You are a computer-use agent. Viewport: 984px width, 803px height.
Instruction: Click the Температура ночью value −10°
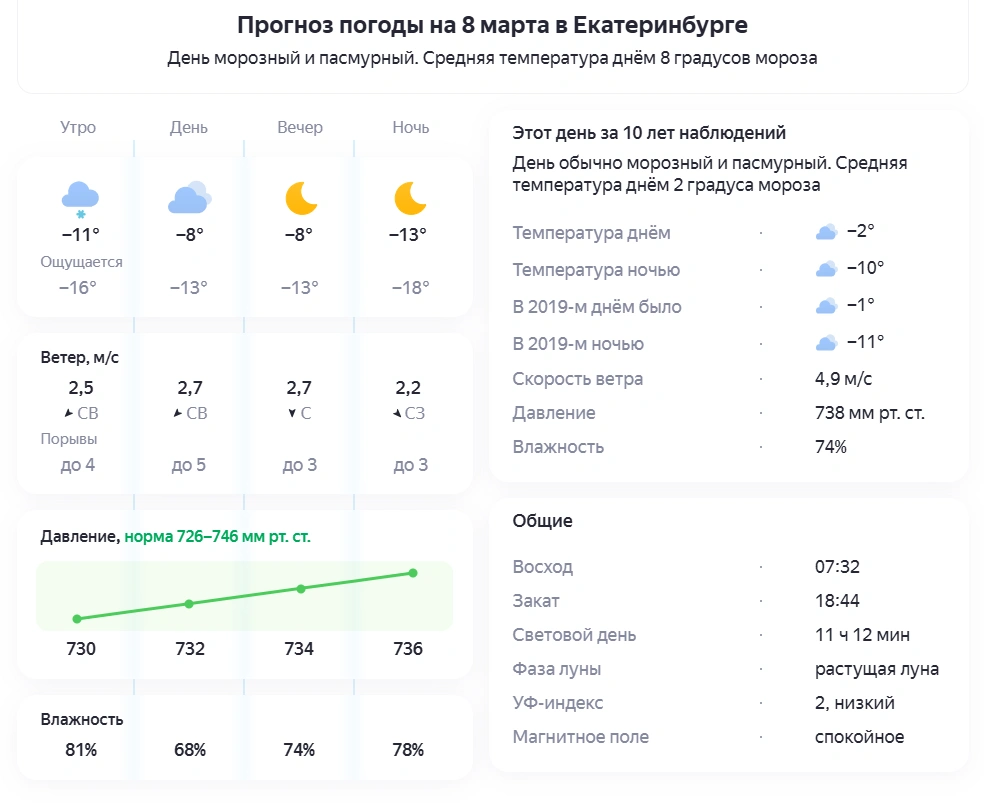point(865,268)
